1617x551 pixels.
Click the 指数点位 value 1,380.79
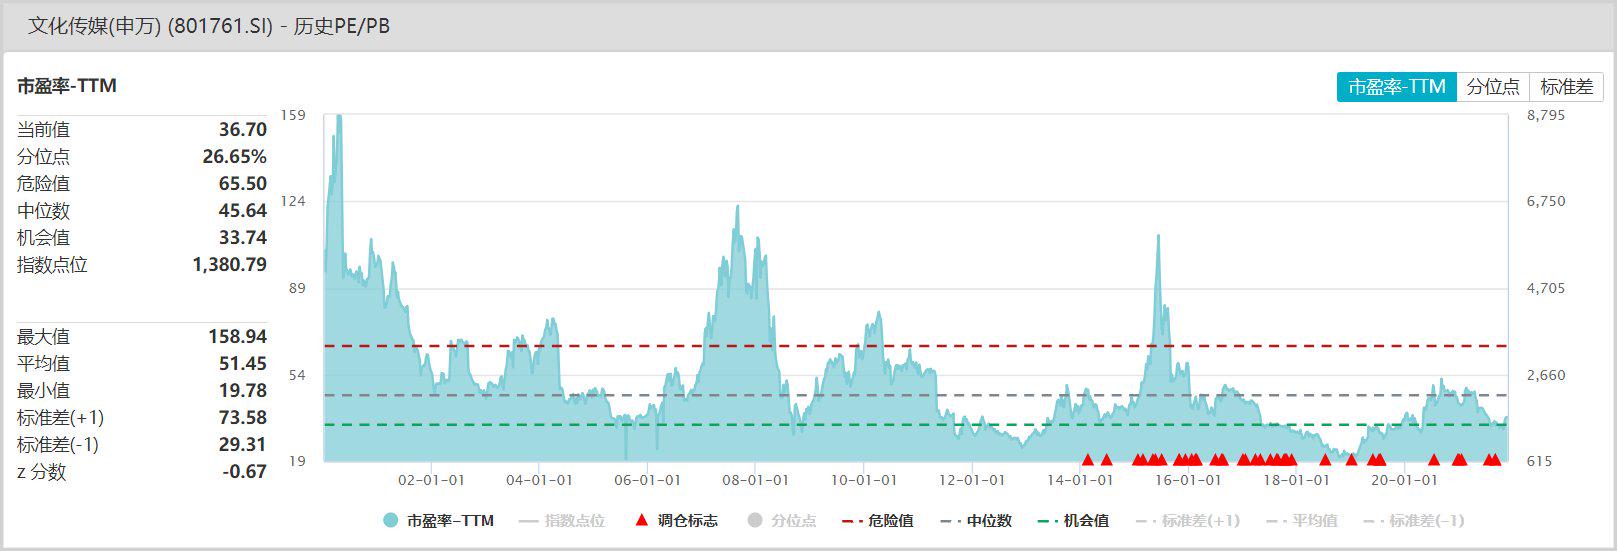coord(230,265)
